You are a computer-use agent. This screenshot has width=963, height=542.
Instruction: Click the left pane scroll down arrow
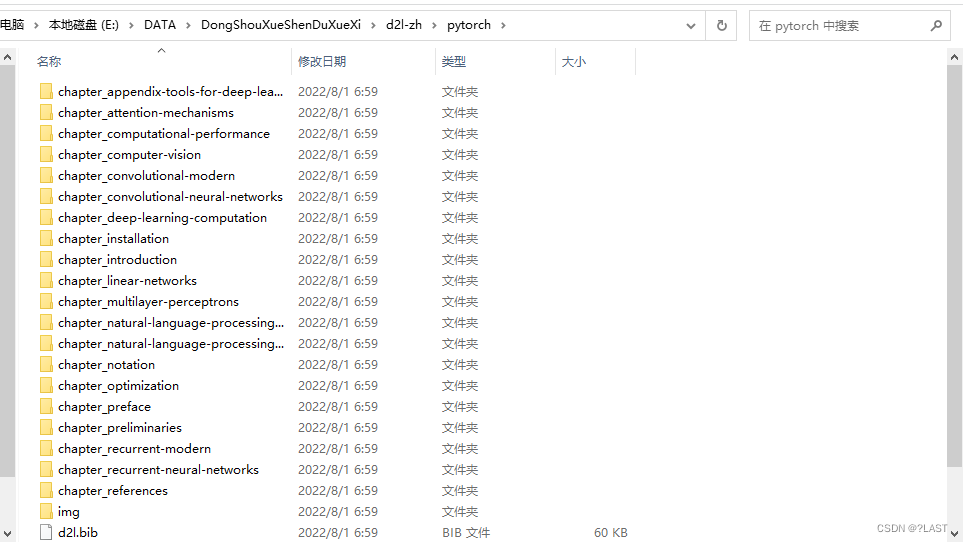point(7,533)
